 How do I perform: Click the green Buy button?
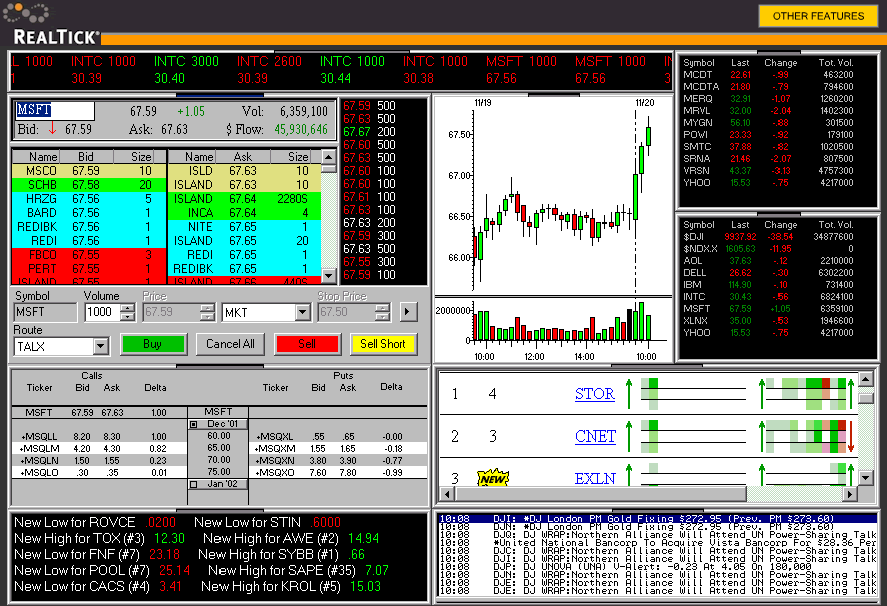[x=153, y=344]
